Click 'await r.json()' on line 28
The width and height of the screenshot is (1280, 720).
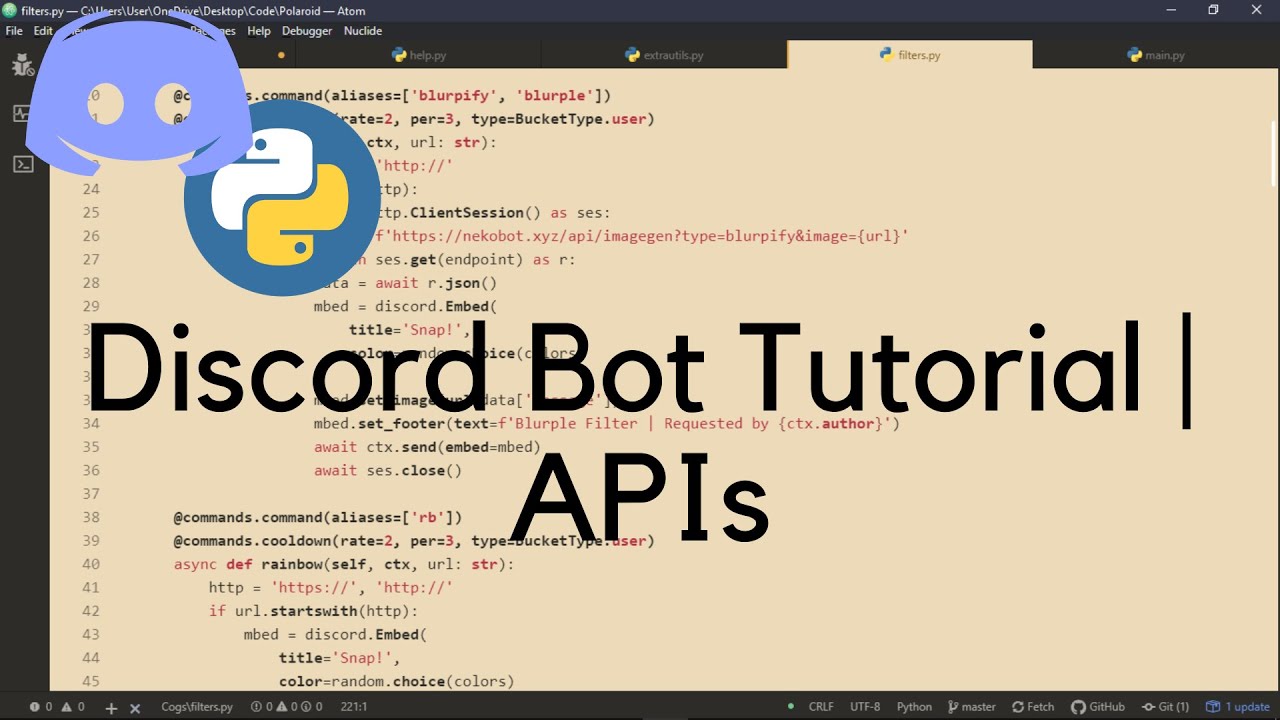click(436, 283)
